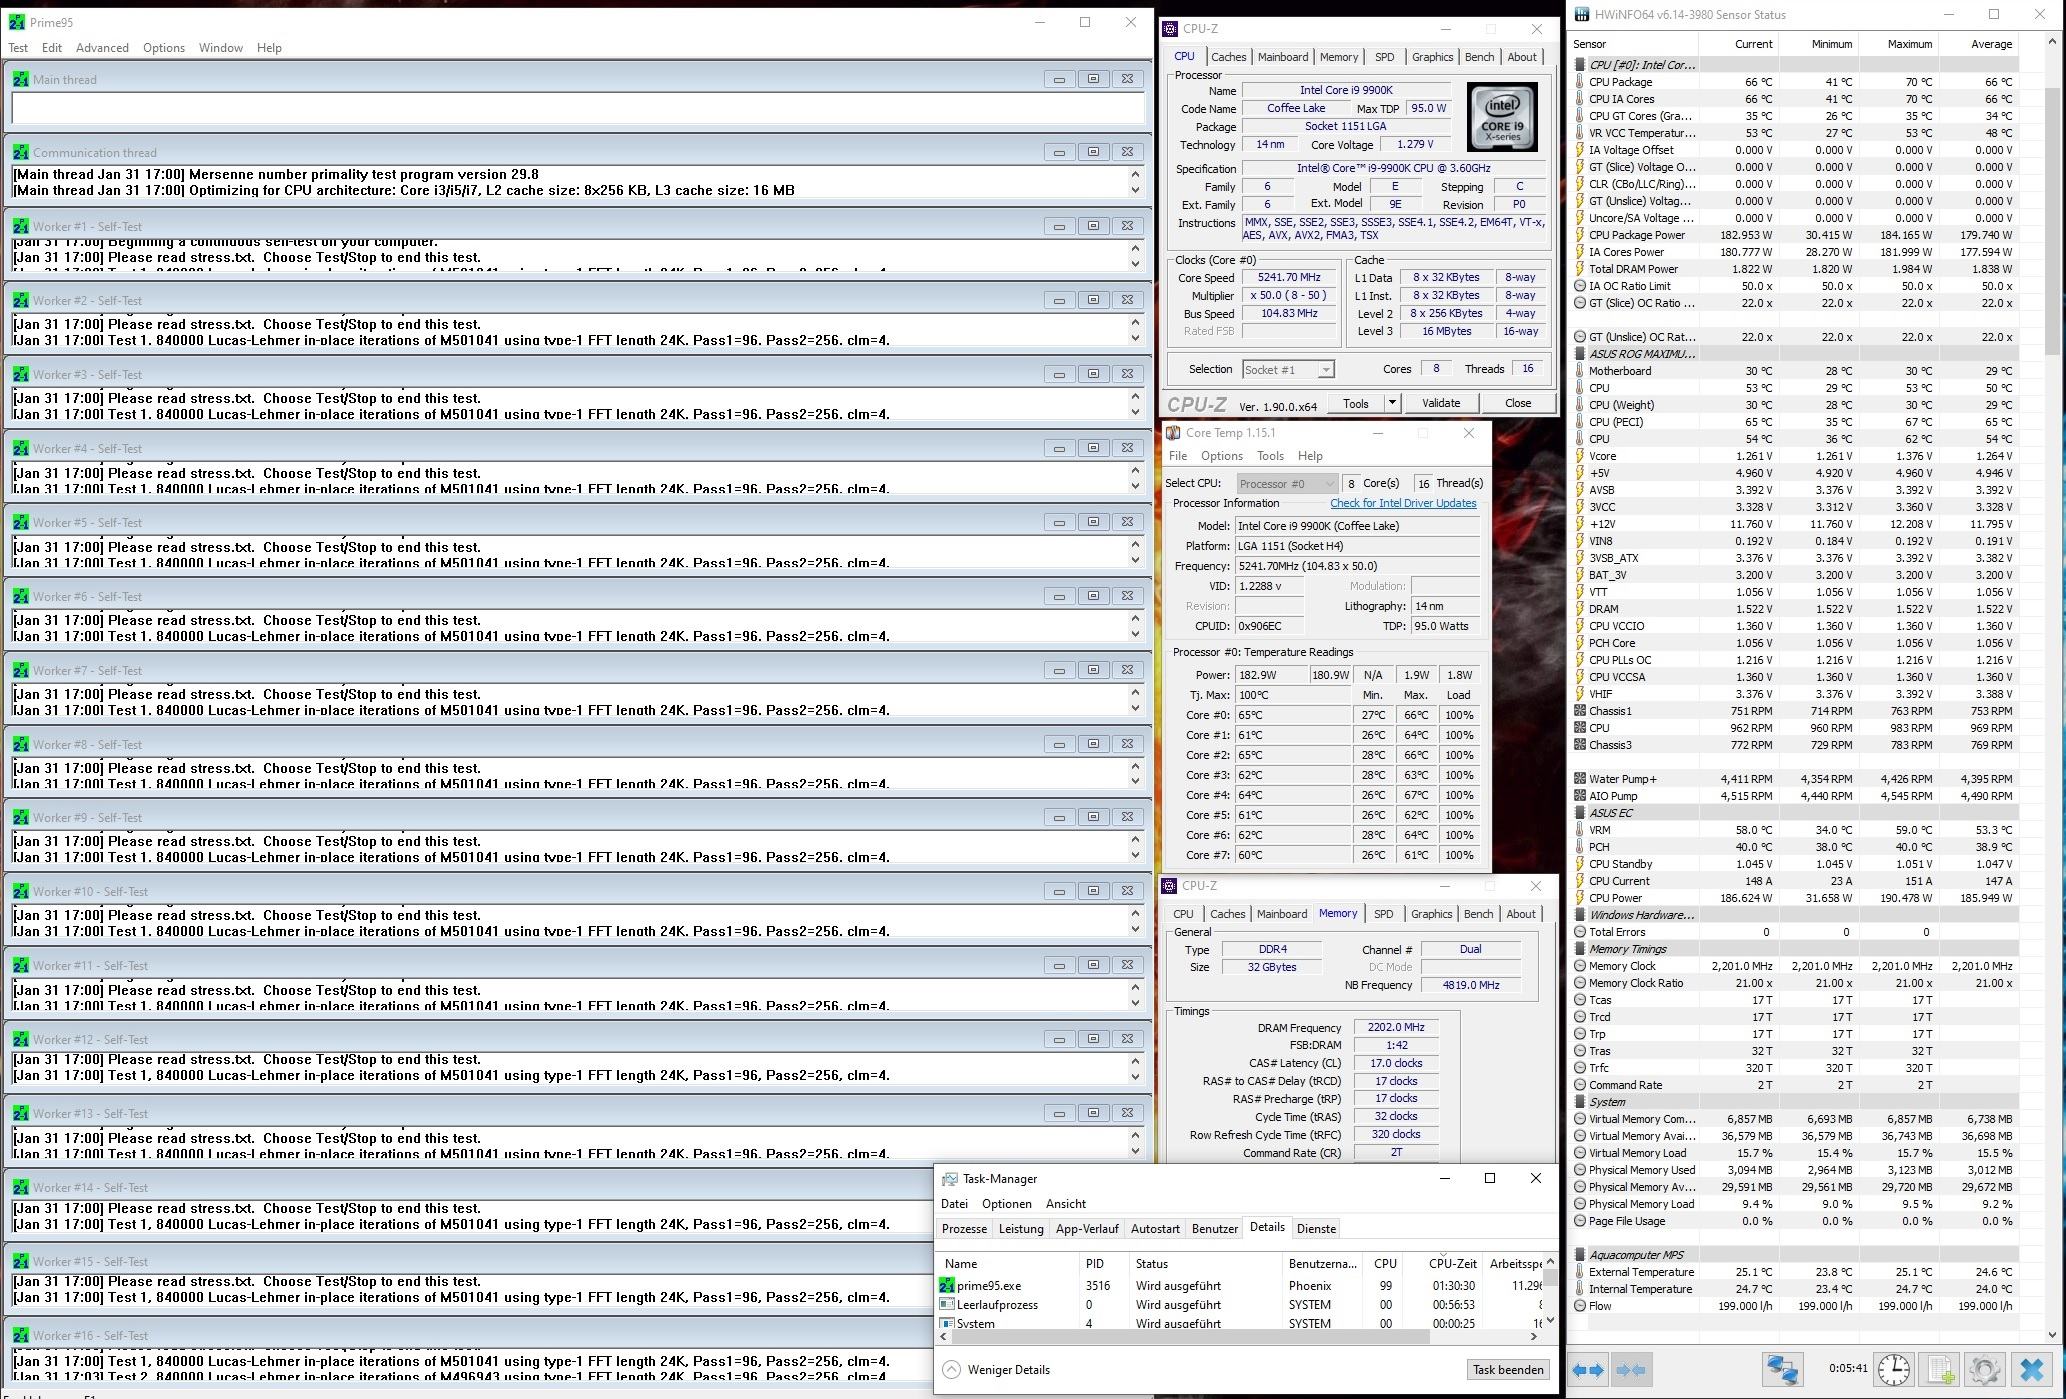This screenshot has width=2066, height=1399.
Task: Switch to Caches tab in upper CPU-Z
Action: pos(1229,57)
